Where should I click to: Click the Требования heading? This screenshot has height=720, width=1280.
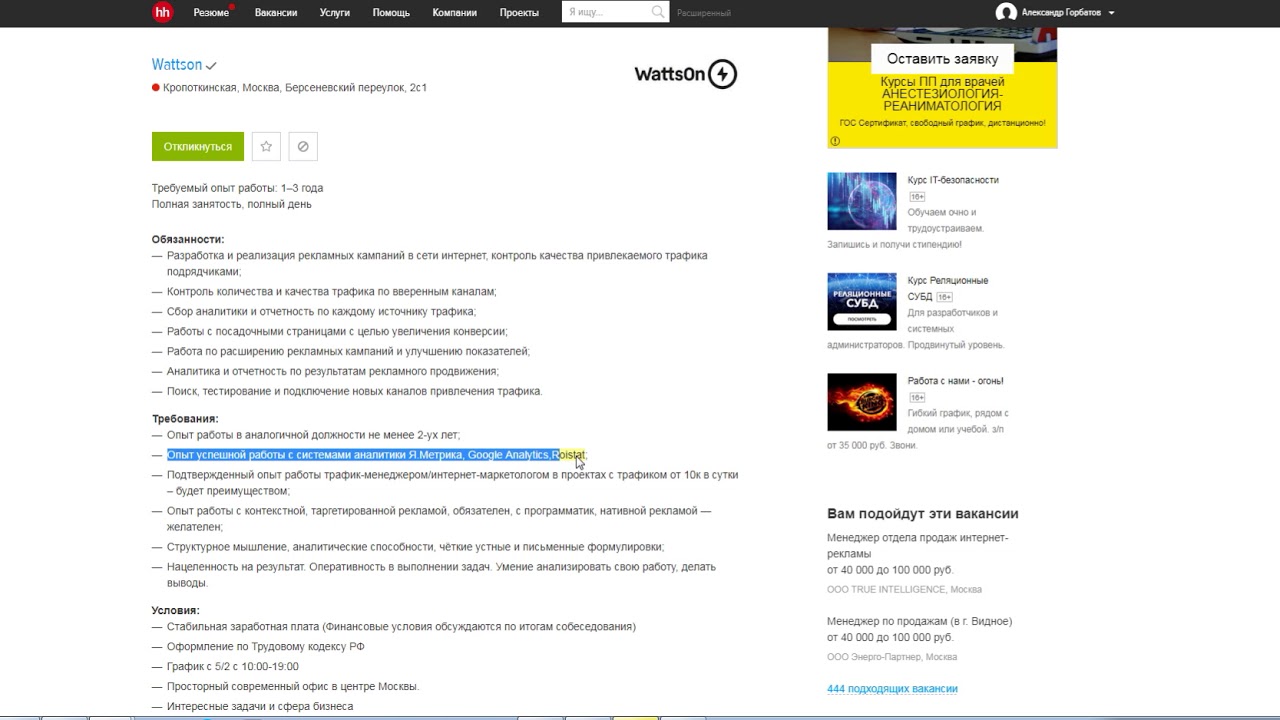point(185,419)
